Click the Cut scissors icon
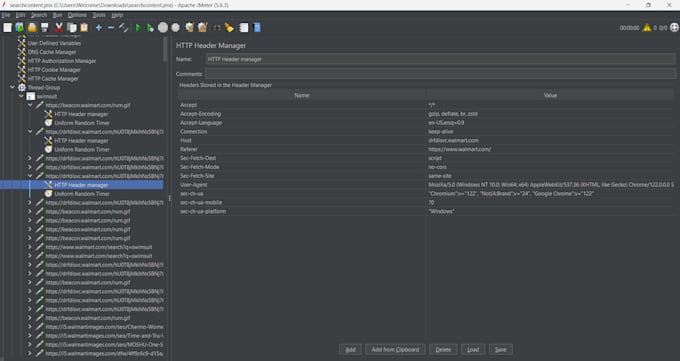 click(59, 28)
